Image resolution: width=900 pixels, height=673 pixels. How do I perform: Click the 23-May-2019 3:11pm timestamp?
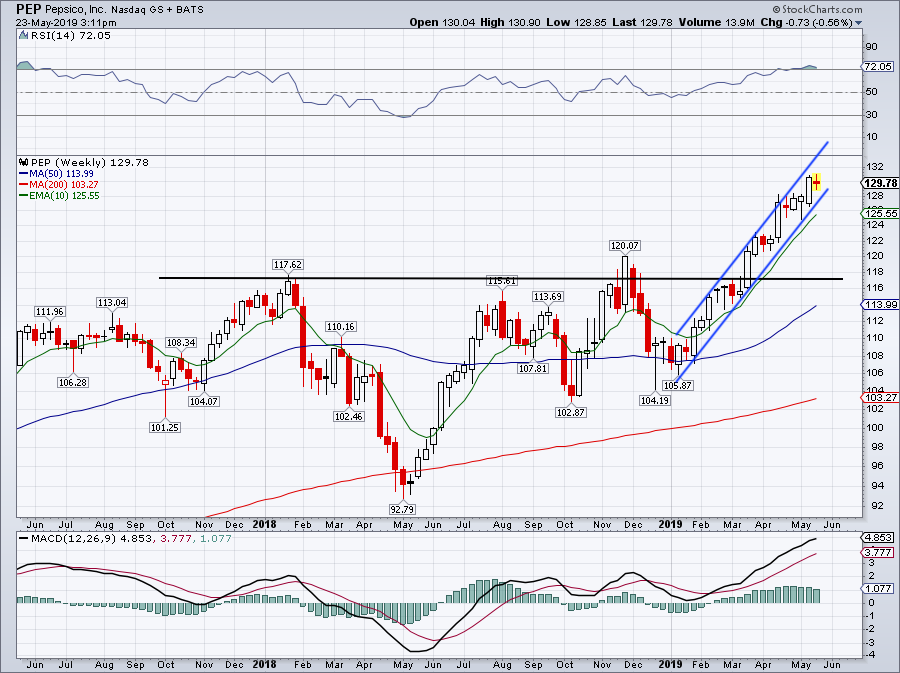tap(66, 23)
